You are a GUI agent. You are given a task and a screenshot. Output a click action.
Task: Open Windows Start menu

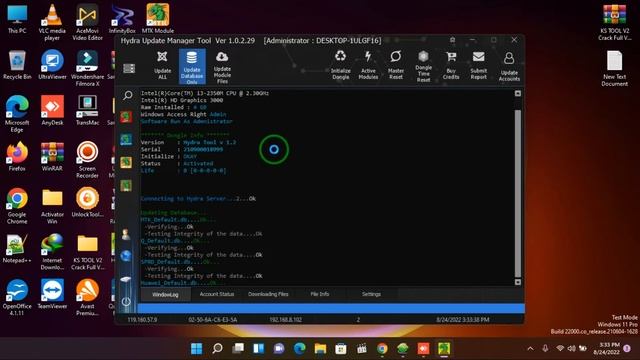click(196, 348)
